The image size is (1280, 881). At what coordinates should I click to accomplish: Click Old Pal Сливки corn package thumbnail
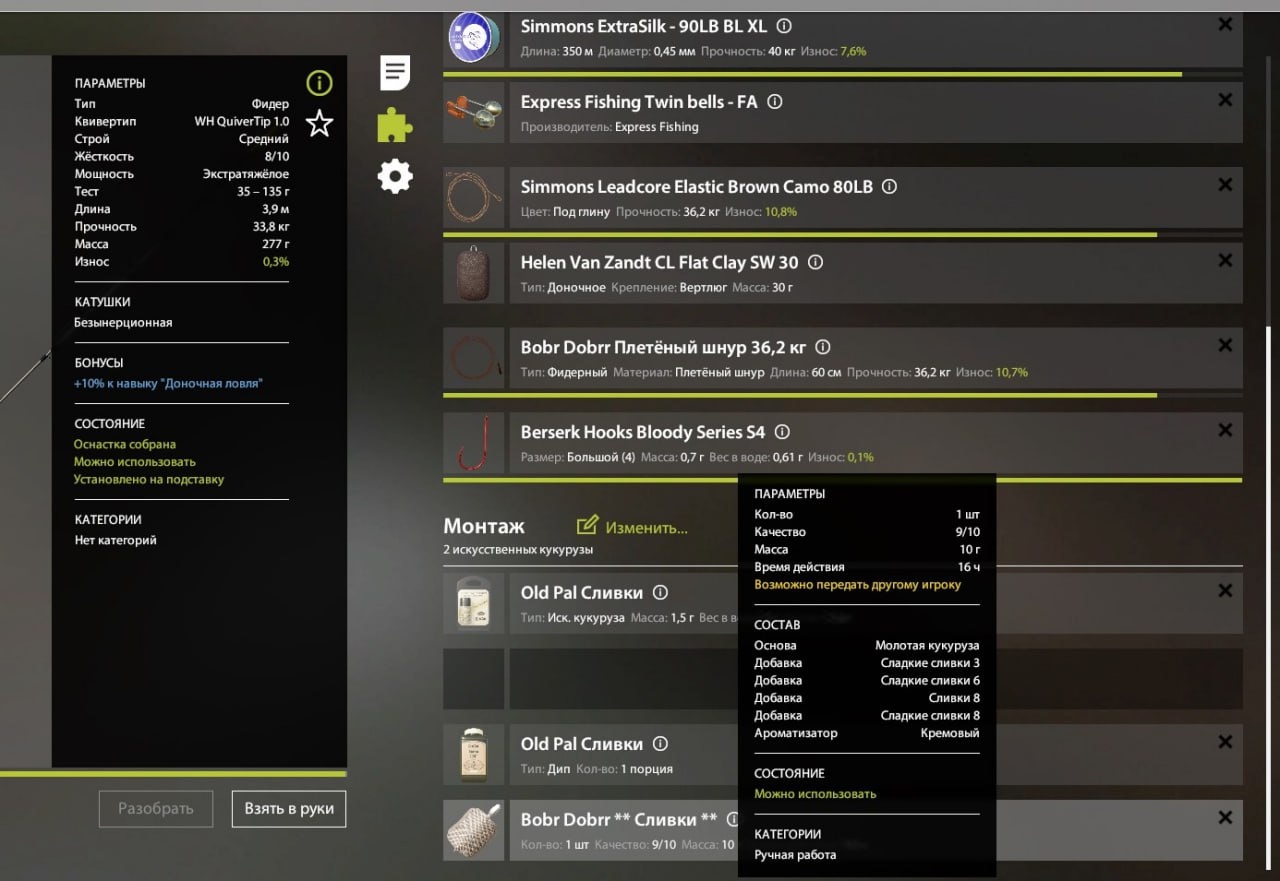474,603
